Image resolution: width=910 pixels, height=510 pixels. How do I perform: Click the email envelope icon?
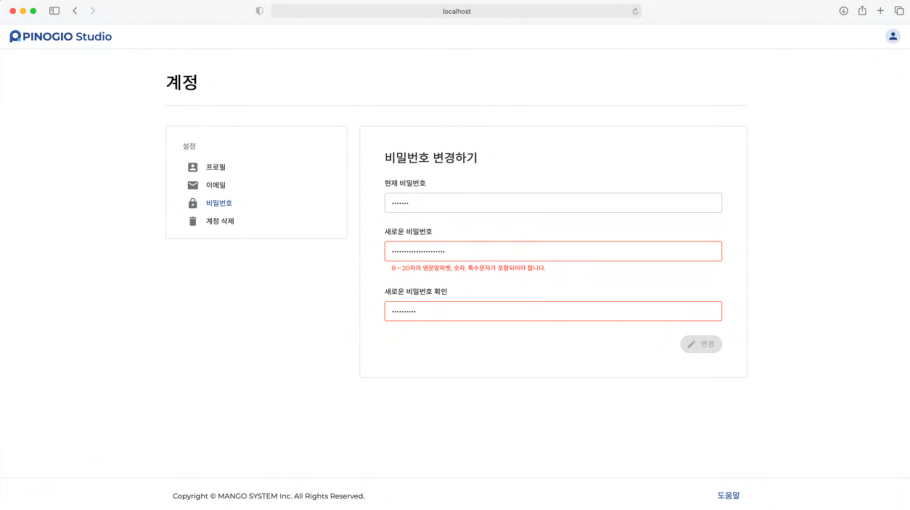pyautogui.click(x=193, y=185)
